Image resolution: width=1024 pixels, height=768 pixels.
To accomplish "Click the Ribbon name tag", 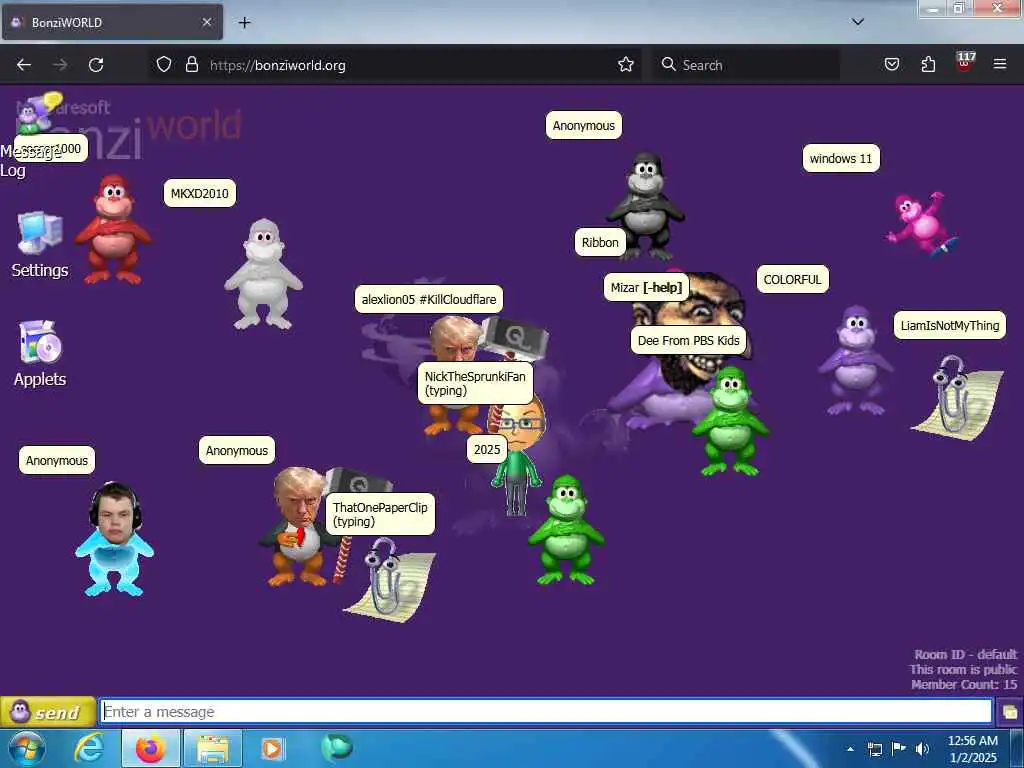I will tap(600, 242).
